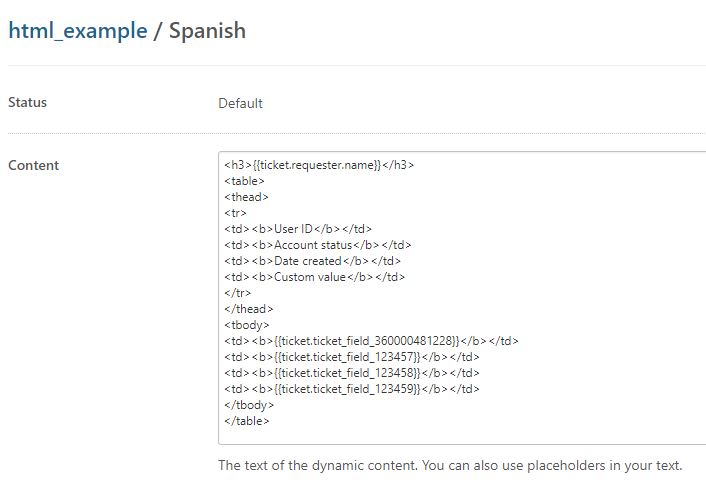This screenshot has height=490, width=706.
Task: Open the html_example breadcrumb link
Action: pos(78,31)
